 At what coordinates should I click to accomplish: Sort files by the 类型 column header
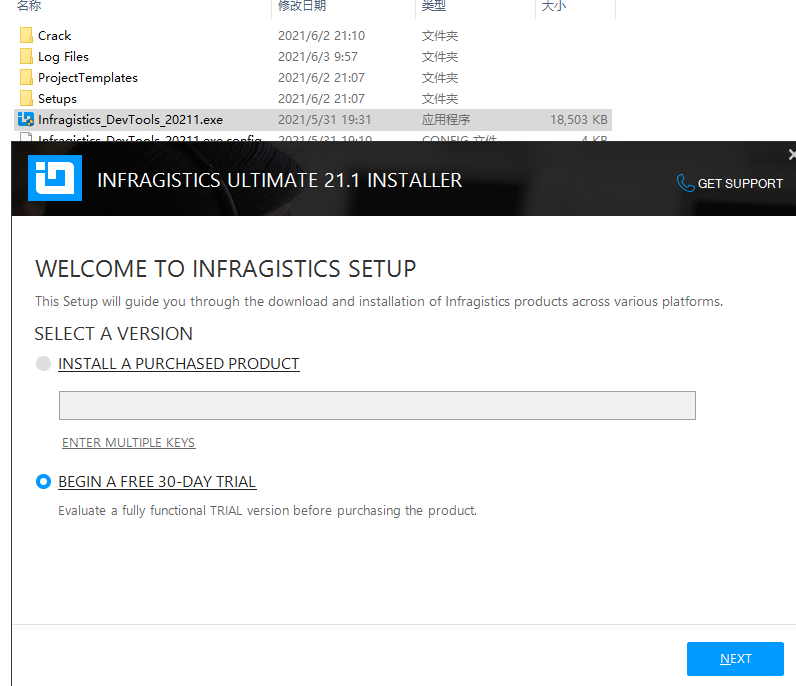coord(434,6)
